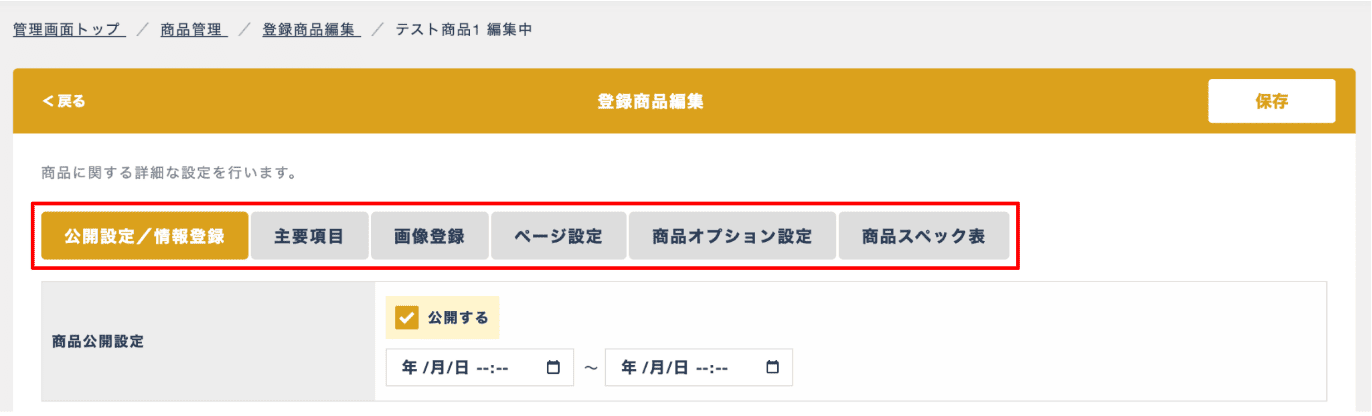Screen dimensions: 1372x416
Task: Follow the 管理画面トップ breadcrumb link
Action: click(68, 30)
